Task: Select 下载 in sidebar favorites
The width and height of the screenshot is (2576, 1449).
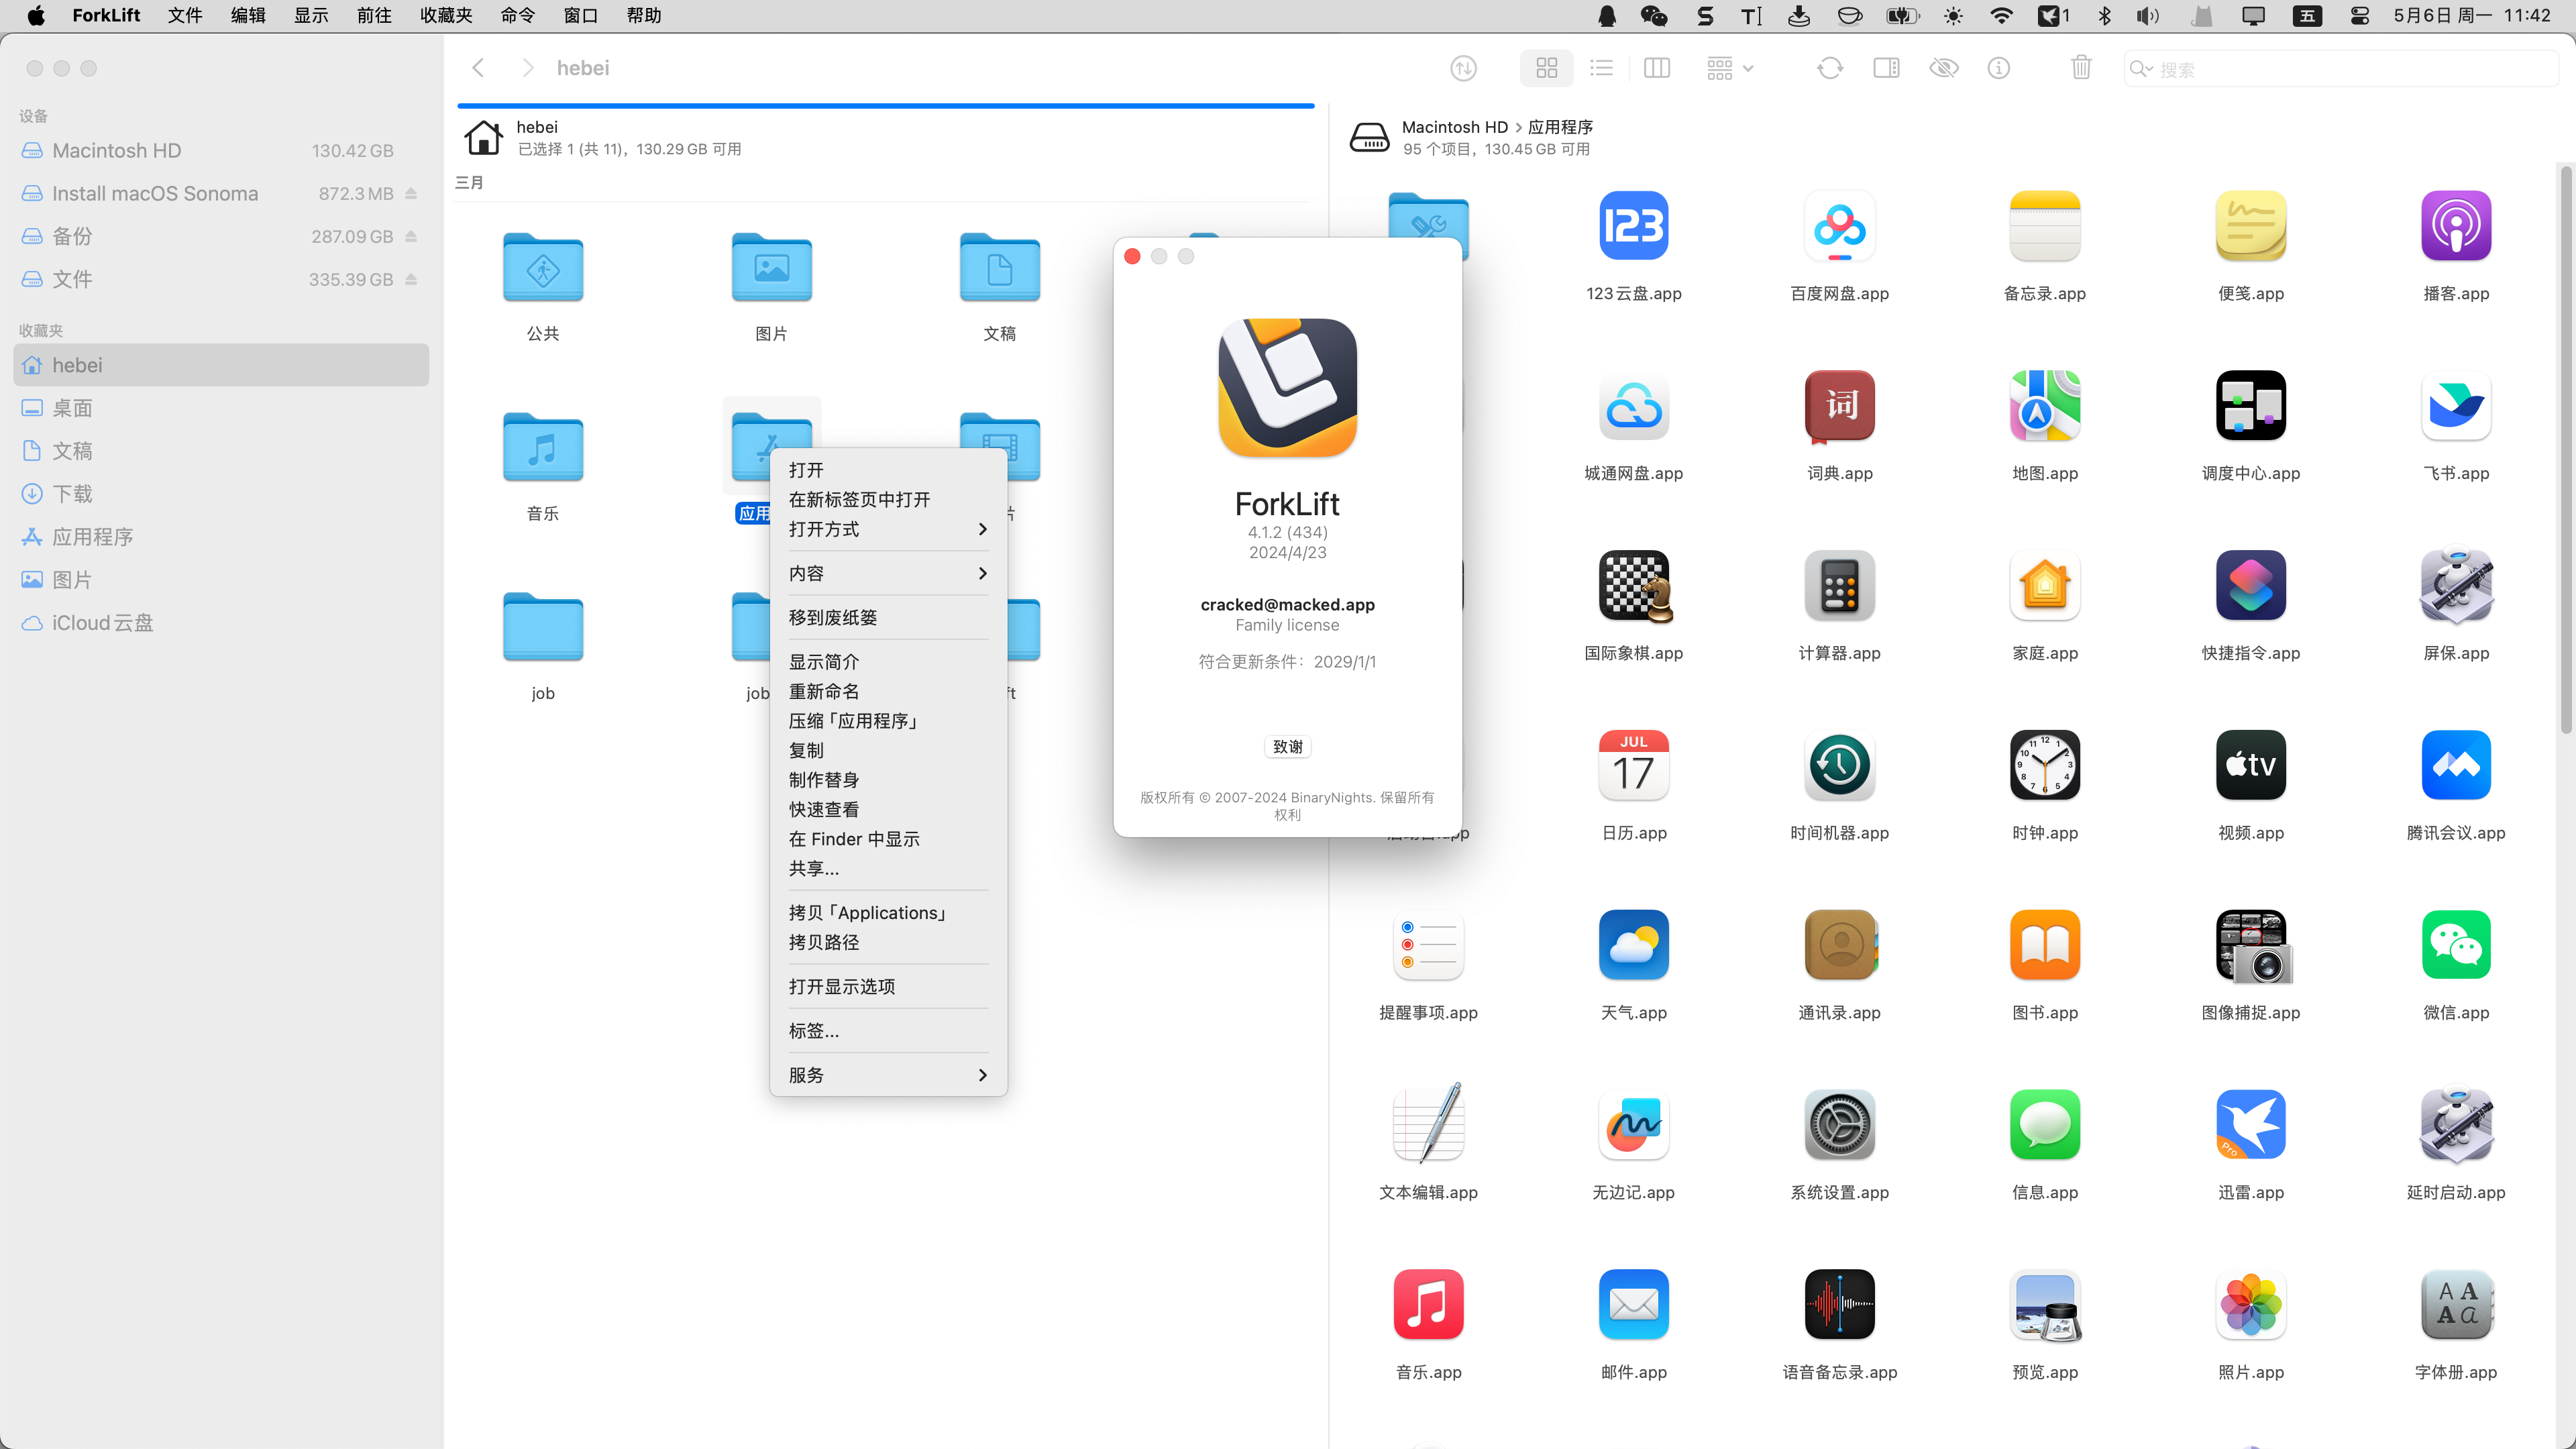Action: tap(72, 494)
